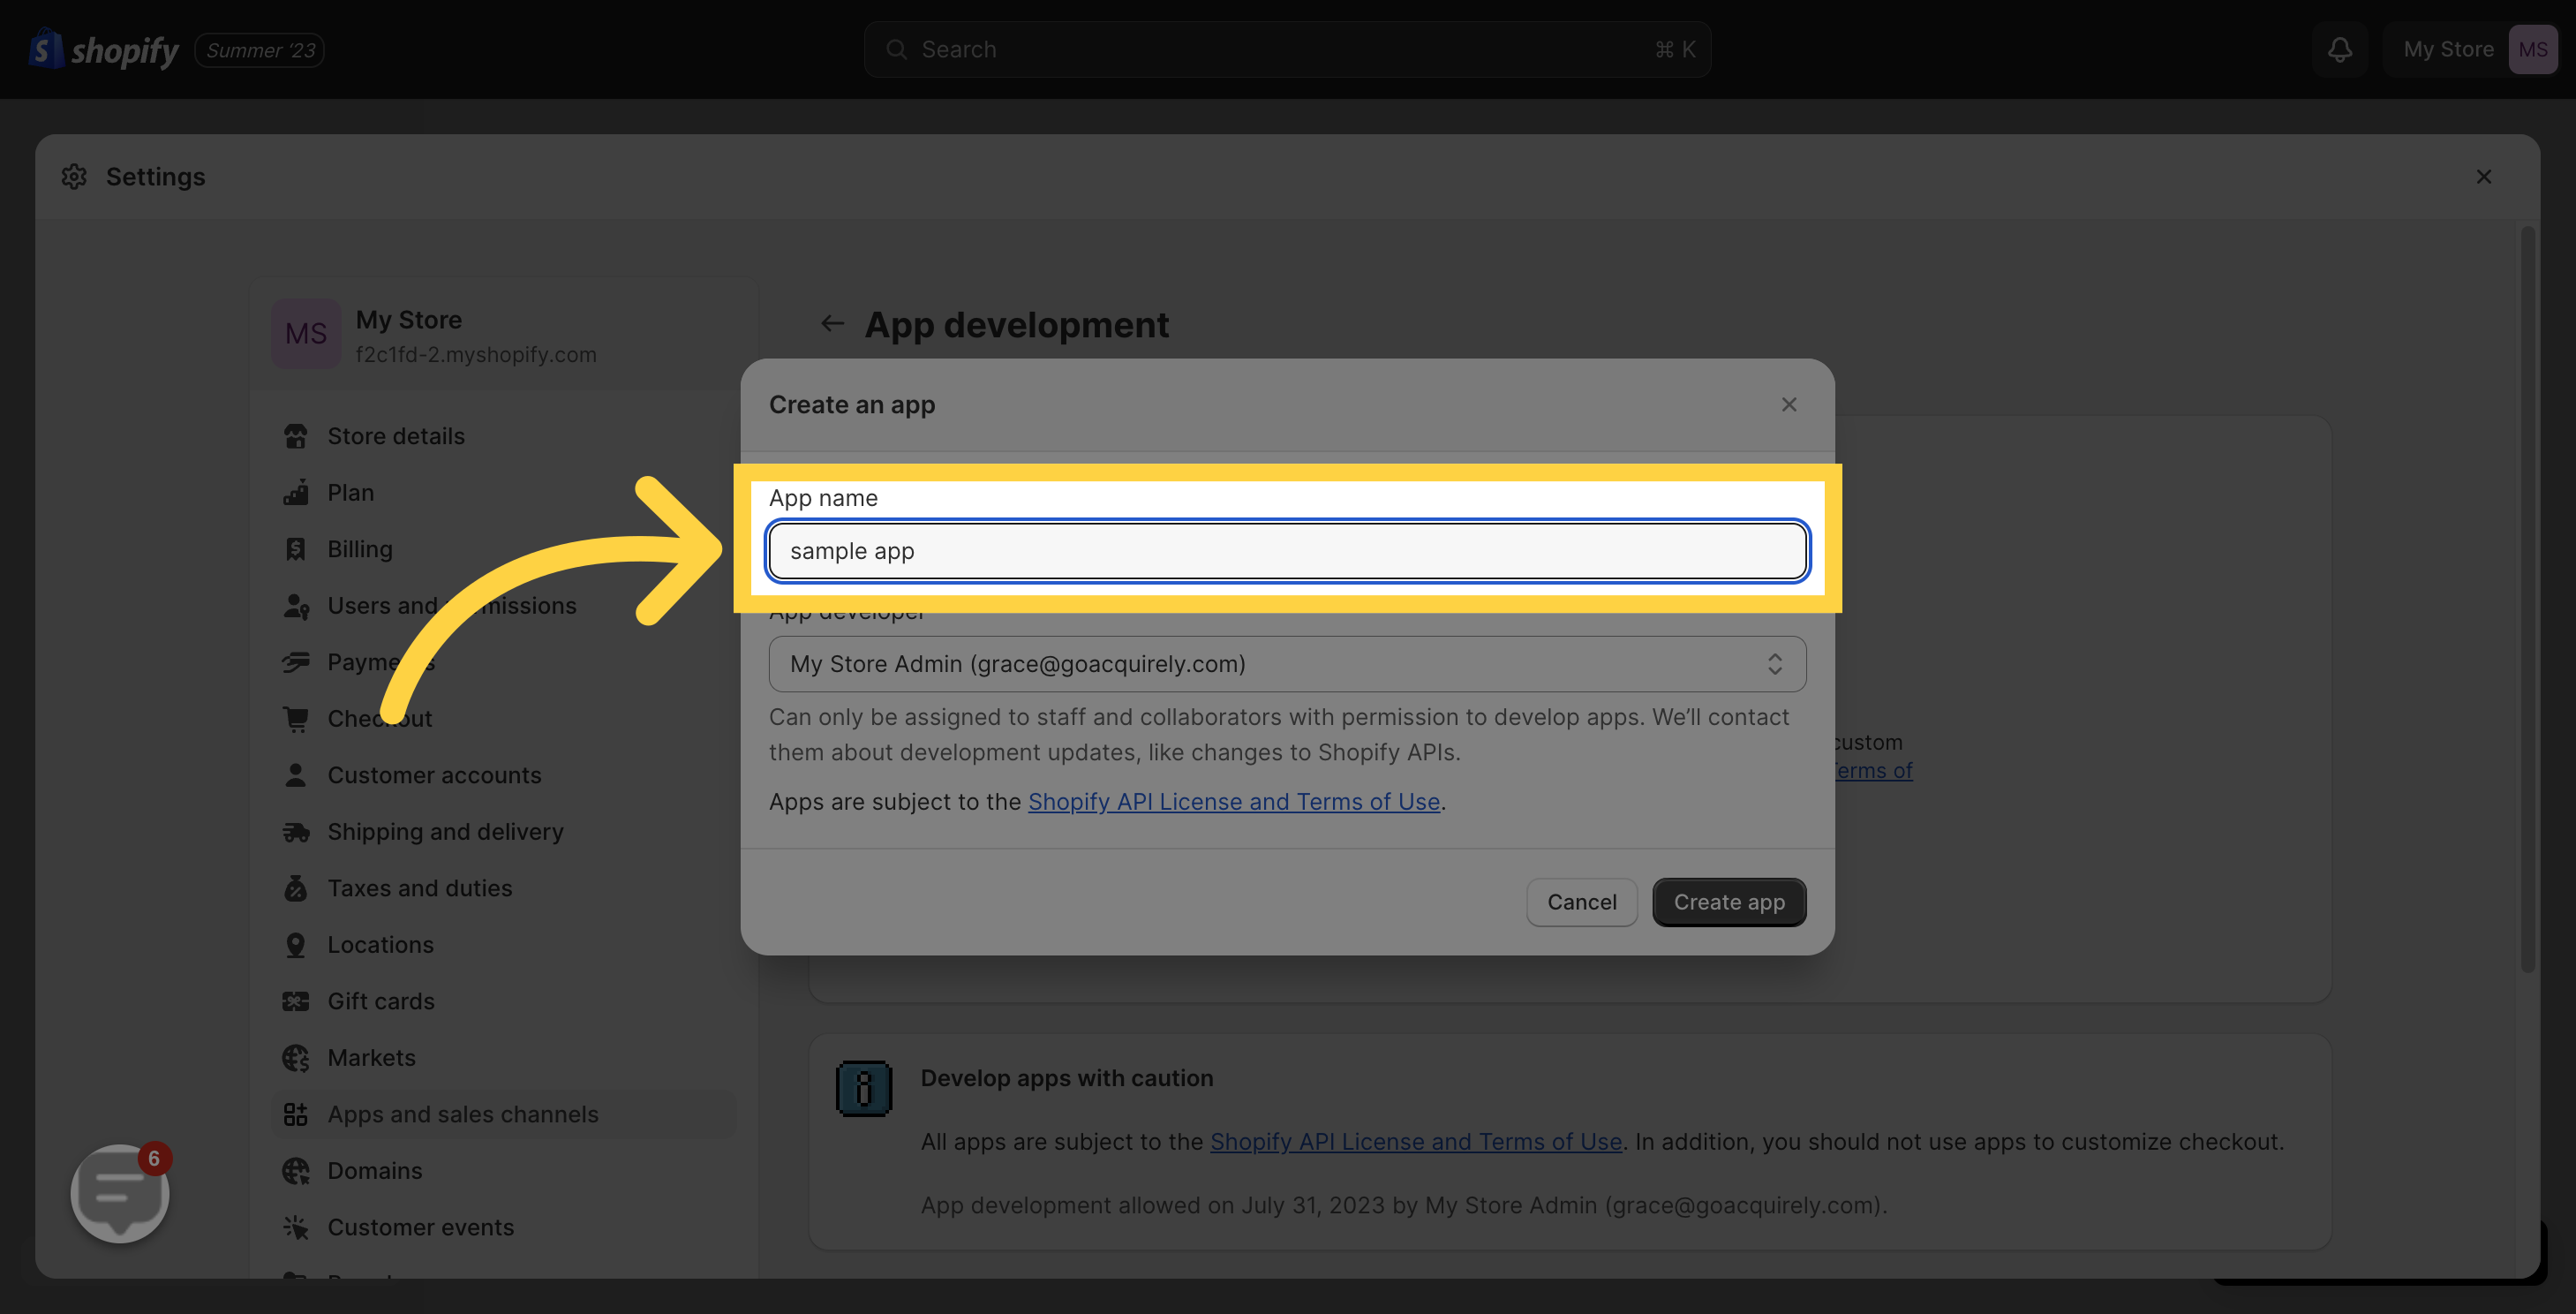Viewport: 2576px width, 1314px height.
Task: Click the Billing sidebar icon
Action: tap(295, 548)
